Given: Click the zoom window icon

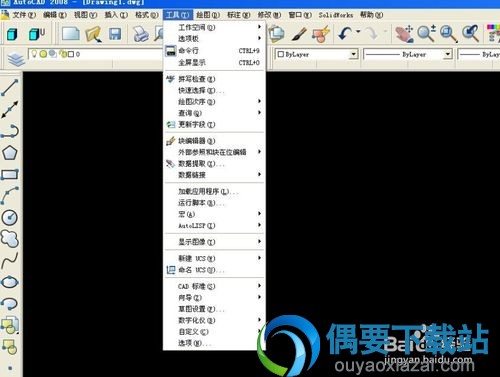Looking at the screenshot, I should tap(448, 34).
